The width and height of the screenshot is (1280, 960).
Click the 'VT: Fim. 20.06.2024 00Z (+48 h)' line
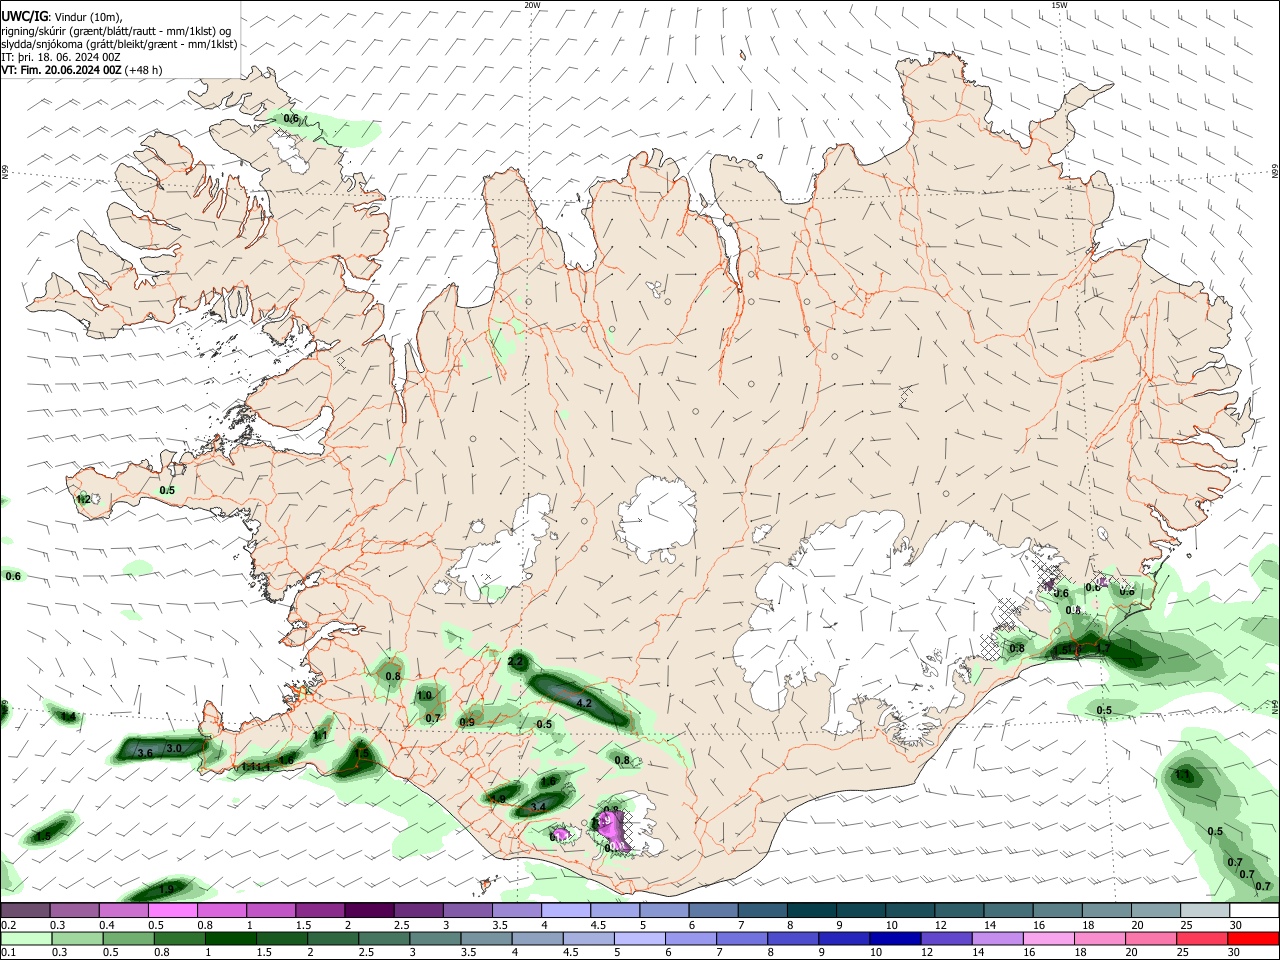click(x=81, y=70)
